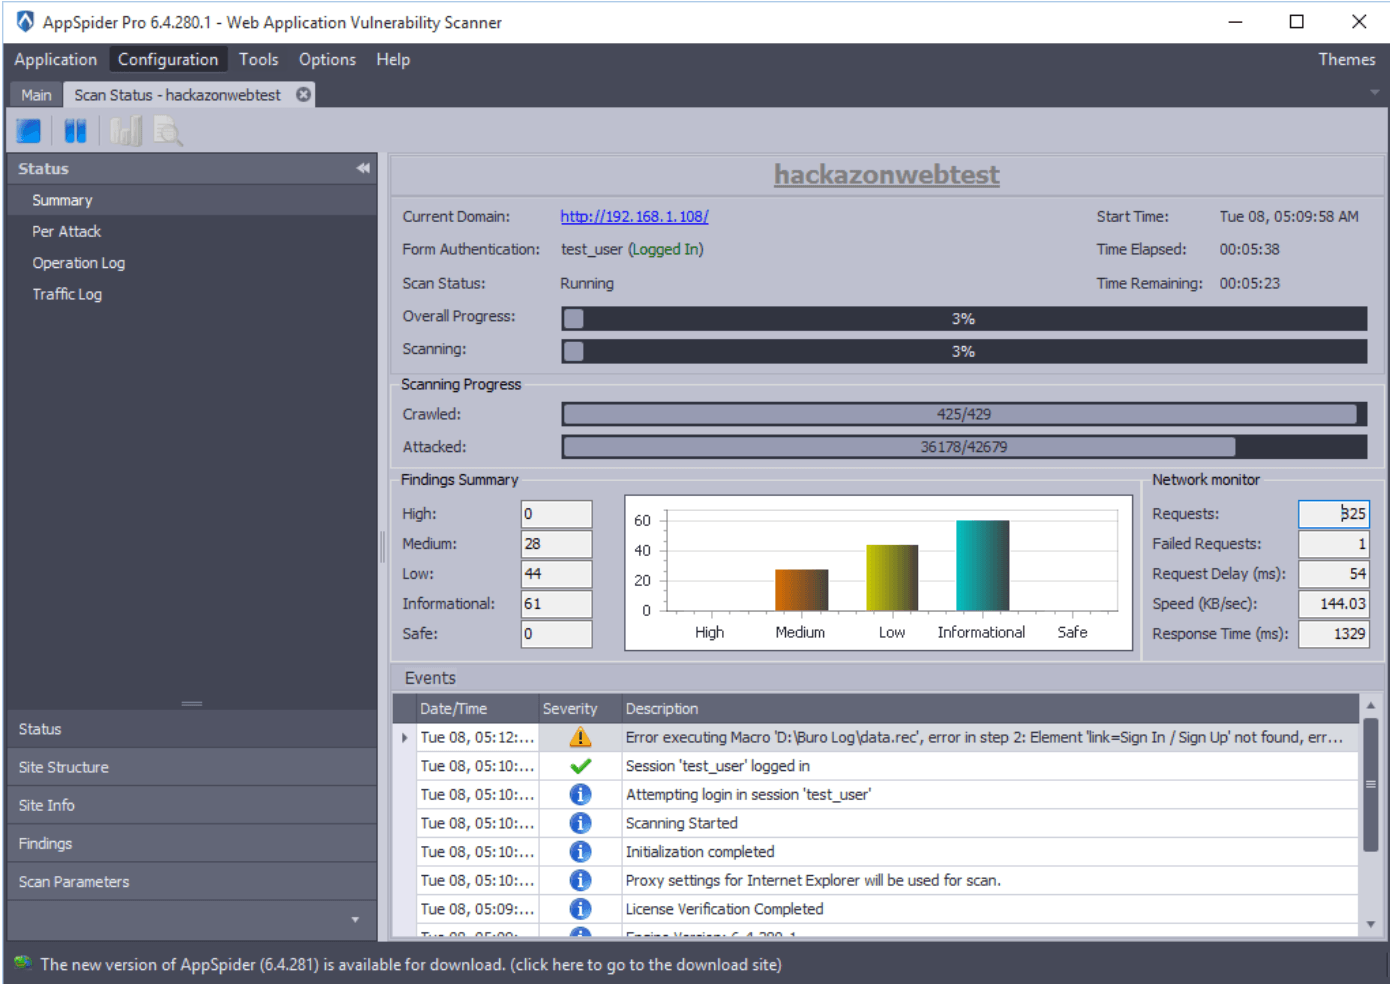This screenshot has width=1390, height=984.
Task: Click the Informational bar in findings chart
Action: (982, 565)
